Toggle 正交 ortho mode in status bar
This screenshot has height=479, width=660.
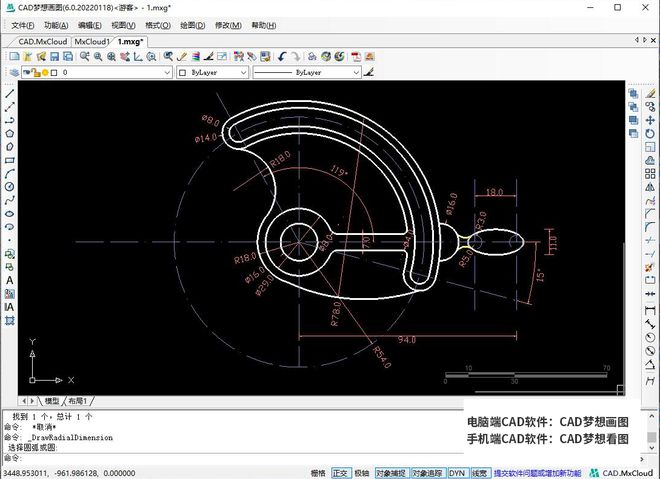coord(340,473)
